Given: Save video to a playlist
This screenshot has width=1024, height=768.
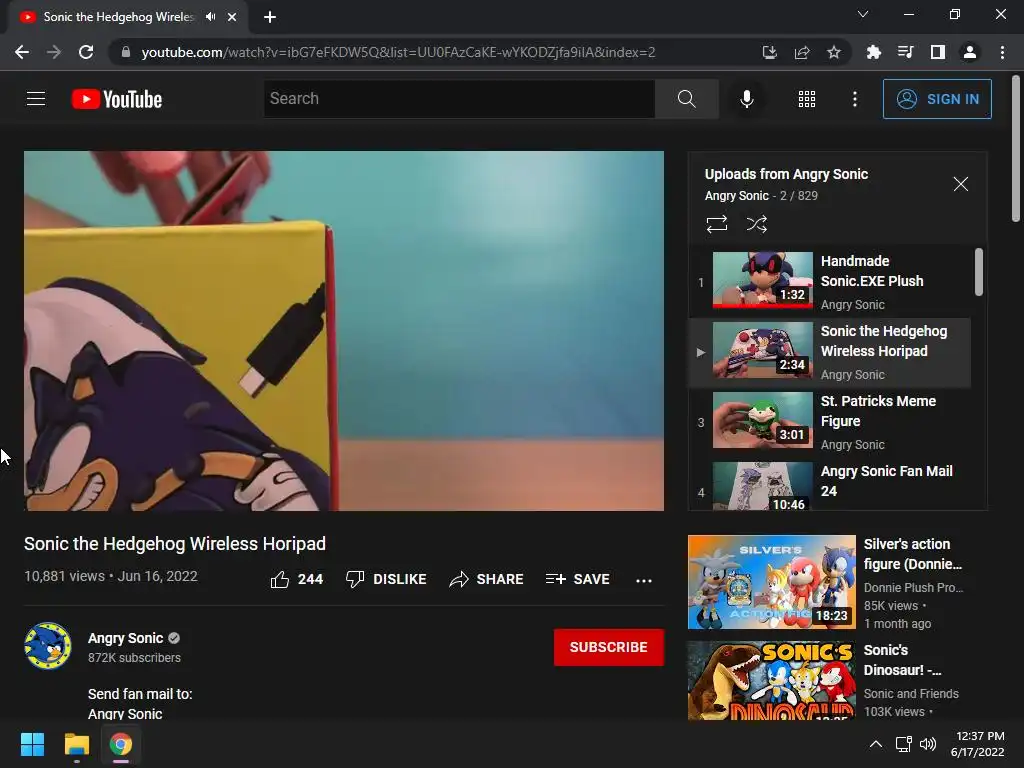Looking at the screenshot, I should pos(577,579).
